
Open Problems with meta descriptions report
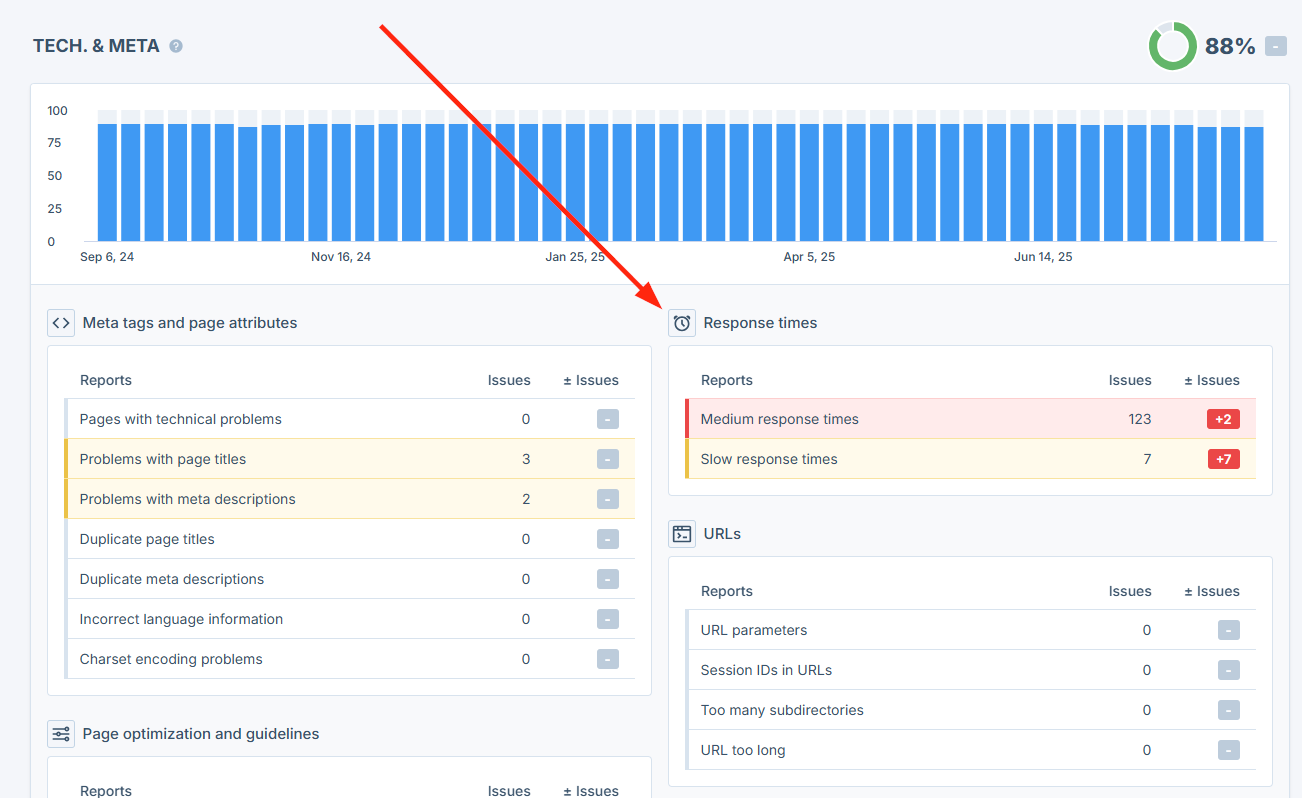pos(187,499)
